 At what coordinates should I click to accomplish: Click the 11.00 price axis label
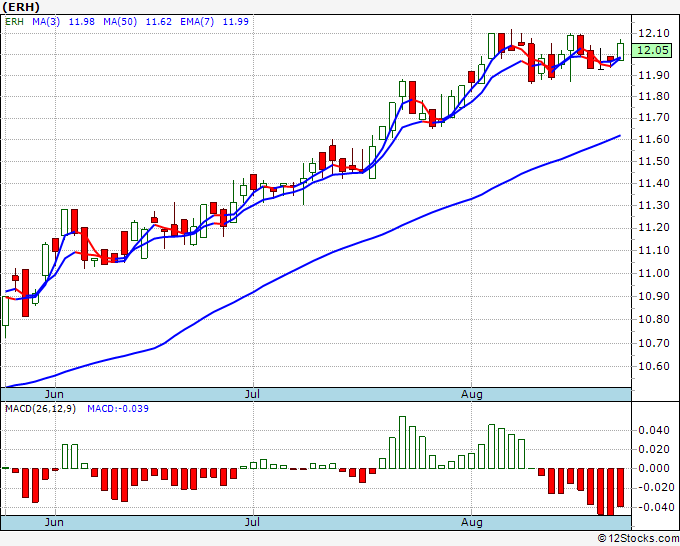[x=654, y=273]
